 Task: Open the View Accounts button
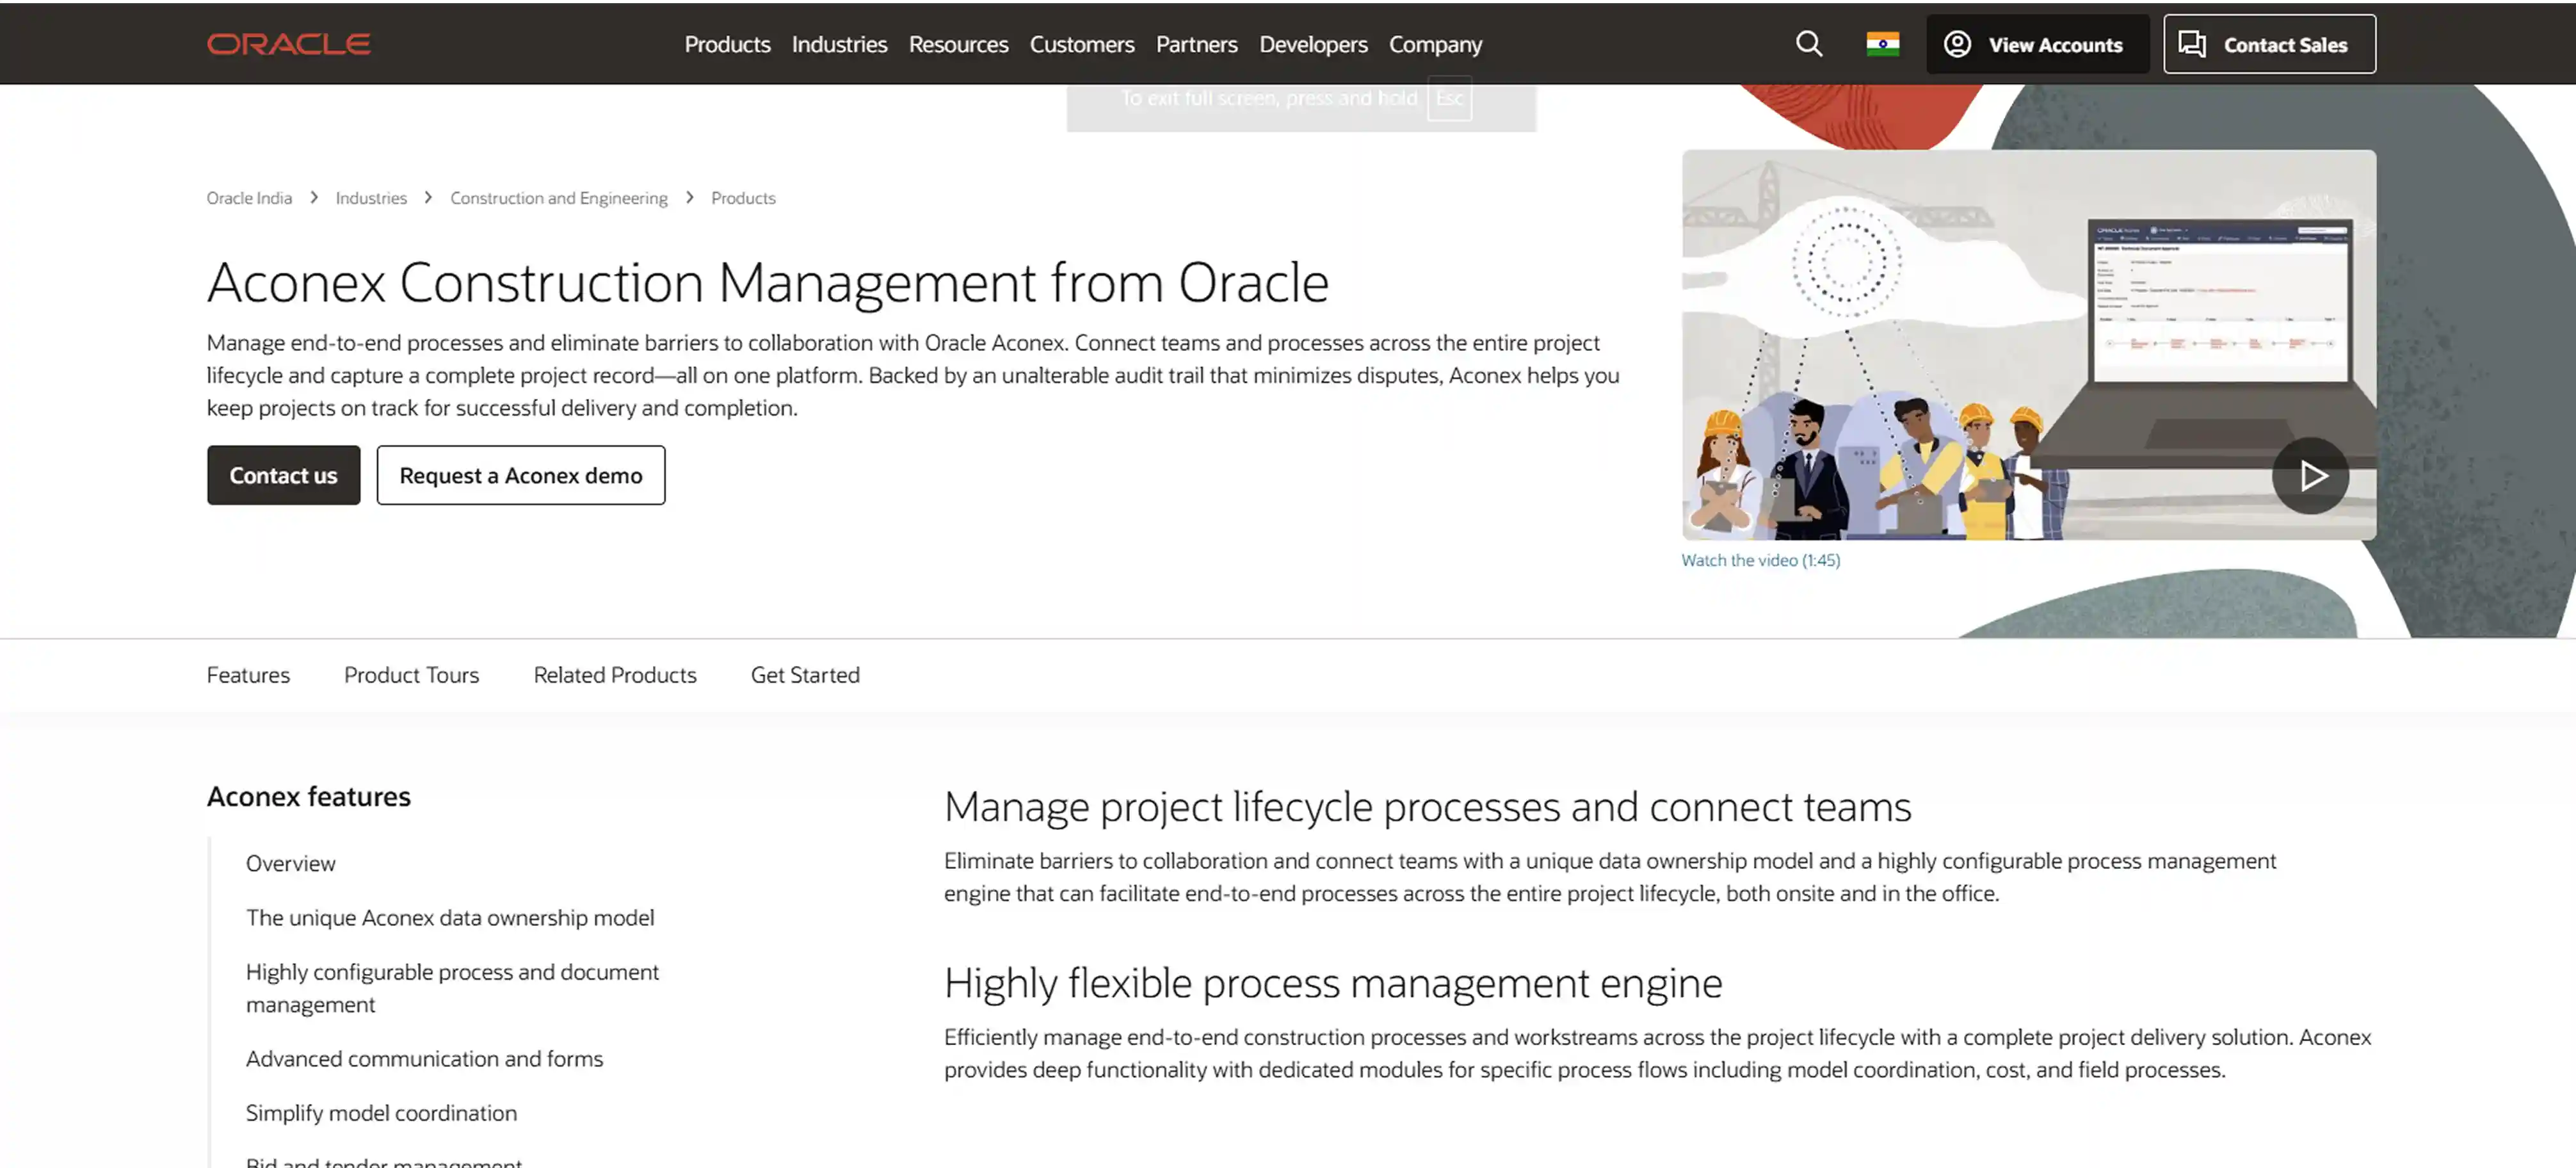coord(2036,44)
